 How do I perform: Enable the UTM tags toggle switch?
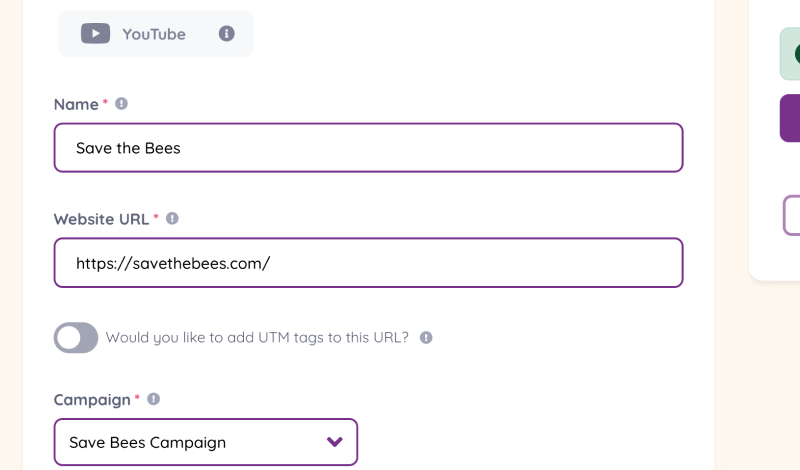[76, 337]
